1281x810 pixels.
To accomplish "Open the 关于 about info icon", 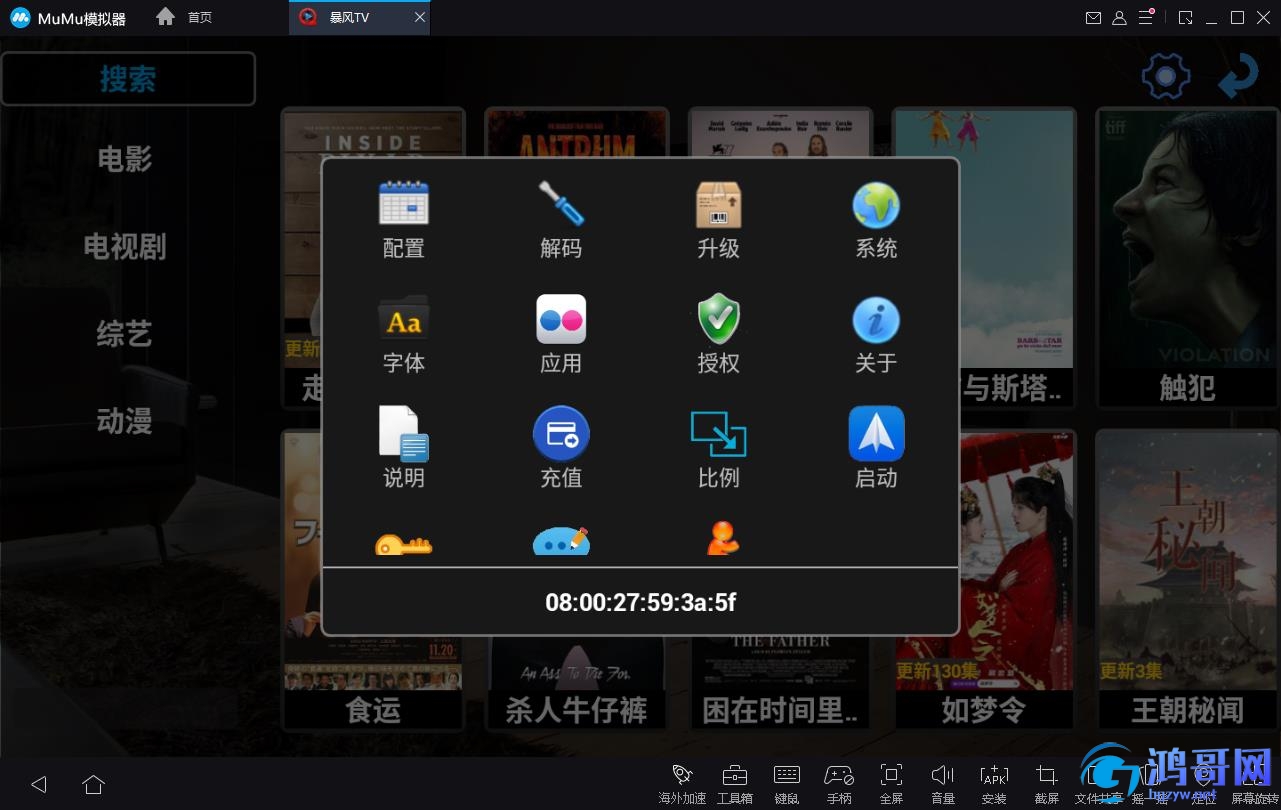I will [x=876, y=320].
